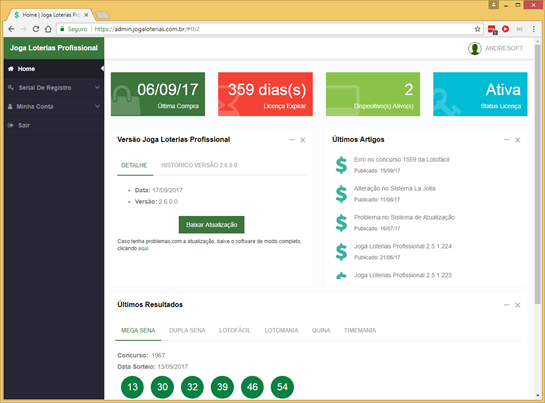Image resolution: width=545 pixels, height=403 pixels.
Task: Click dollar icon of Erro no concurso 1559
Action: coord(341,165)
